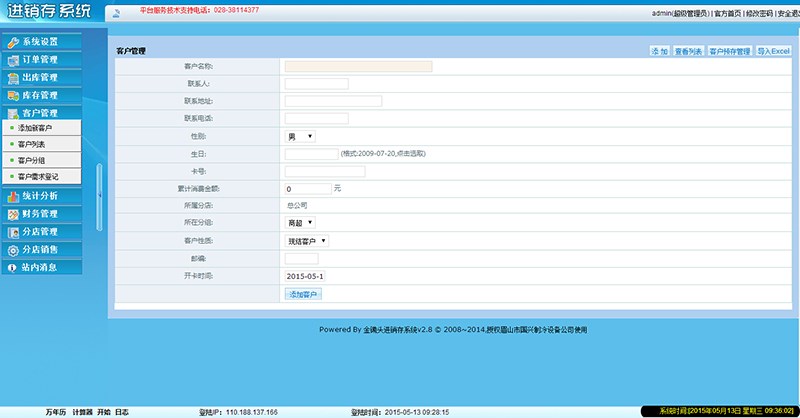
Task: Go to 官方首页 link
Action: click(728, 13)
